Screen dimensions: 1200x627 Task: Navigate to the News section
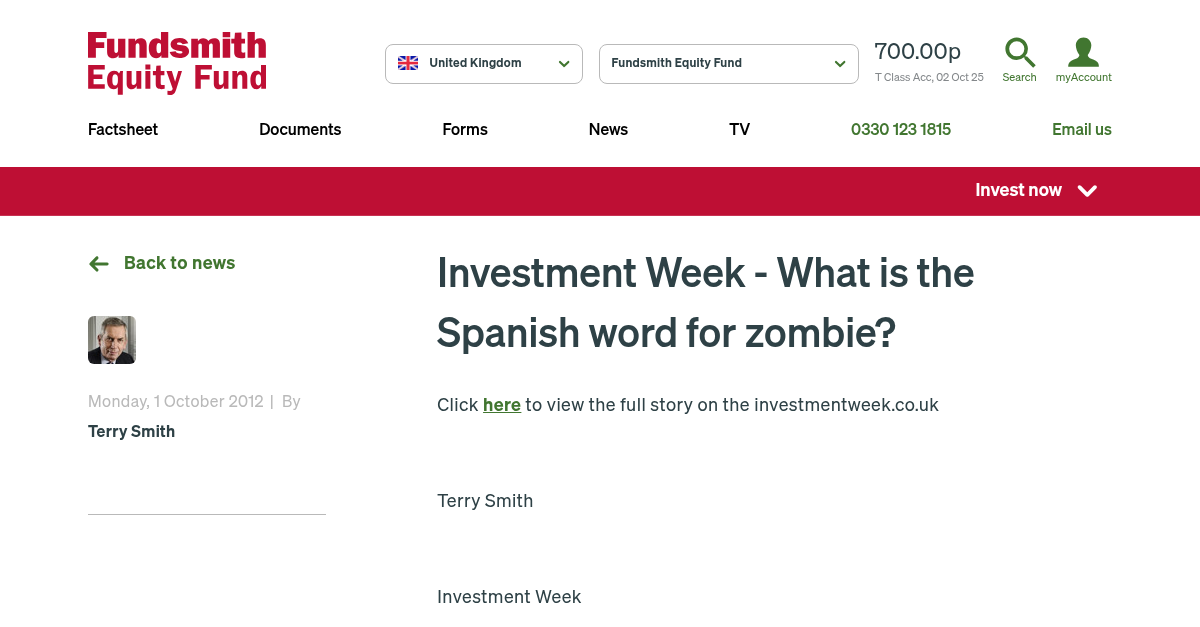608,129
